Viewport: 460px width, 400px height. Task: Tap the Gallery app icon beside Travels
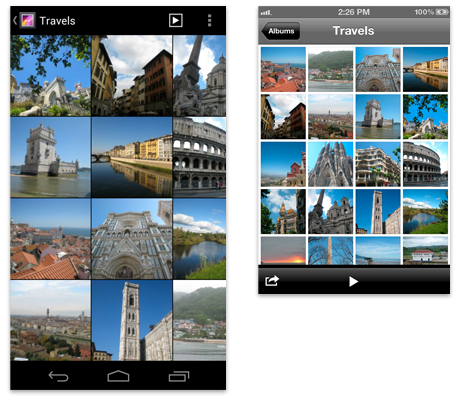pyautogui.click(x=27, y=20)
